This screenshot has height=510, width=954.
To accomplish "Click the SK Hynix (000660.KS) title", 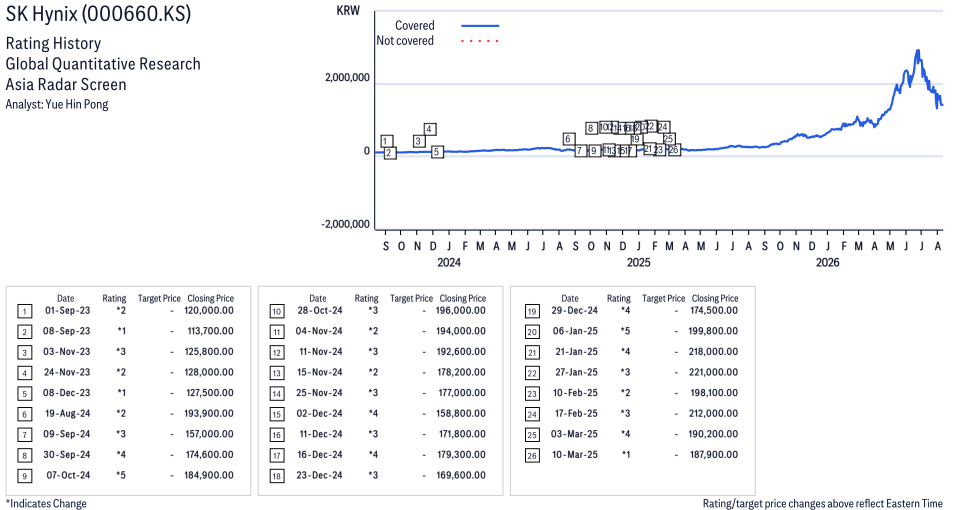I will coord(98,13).
